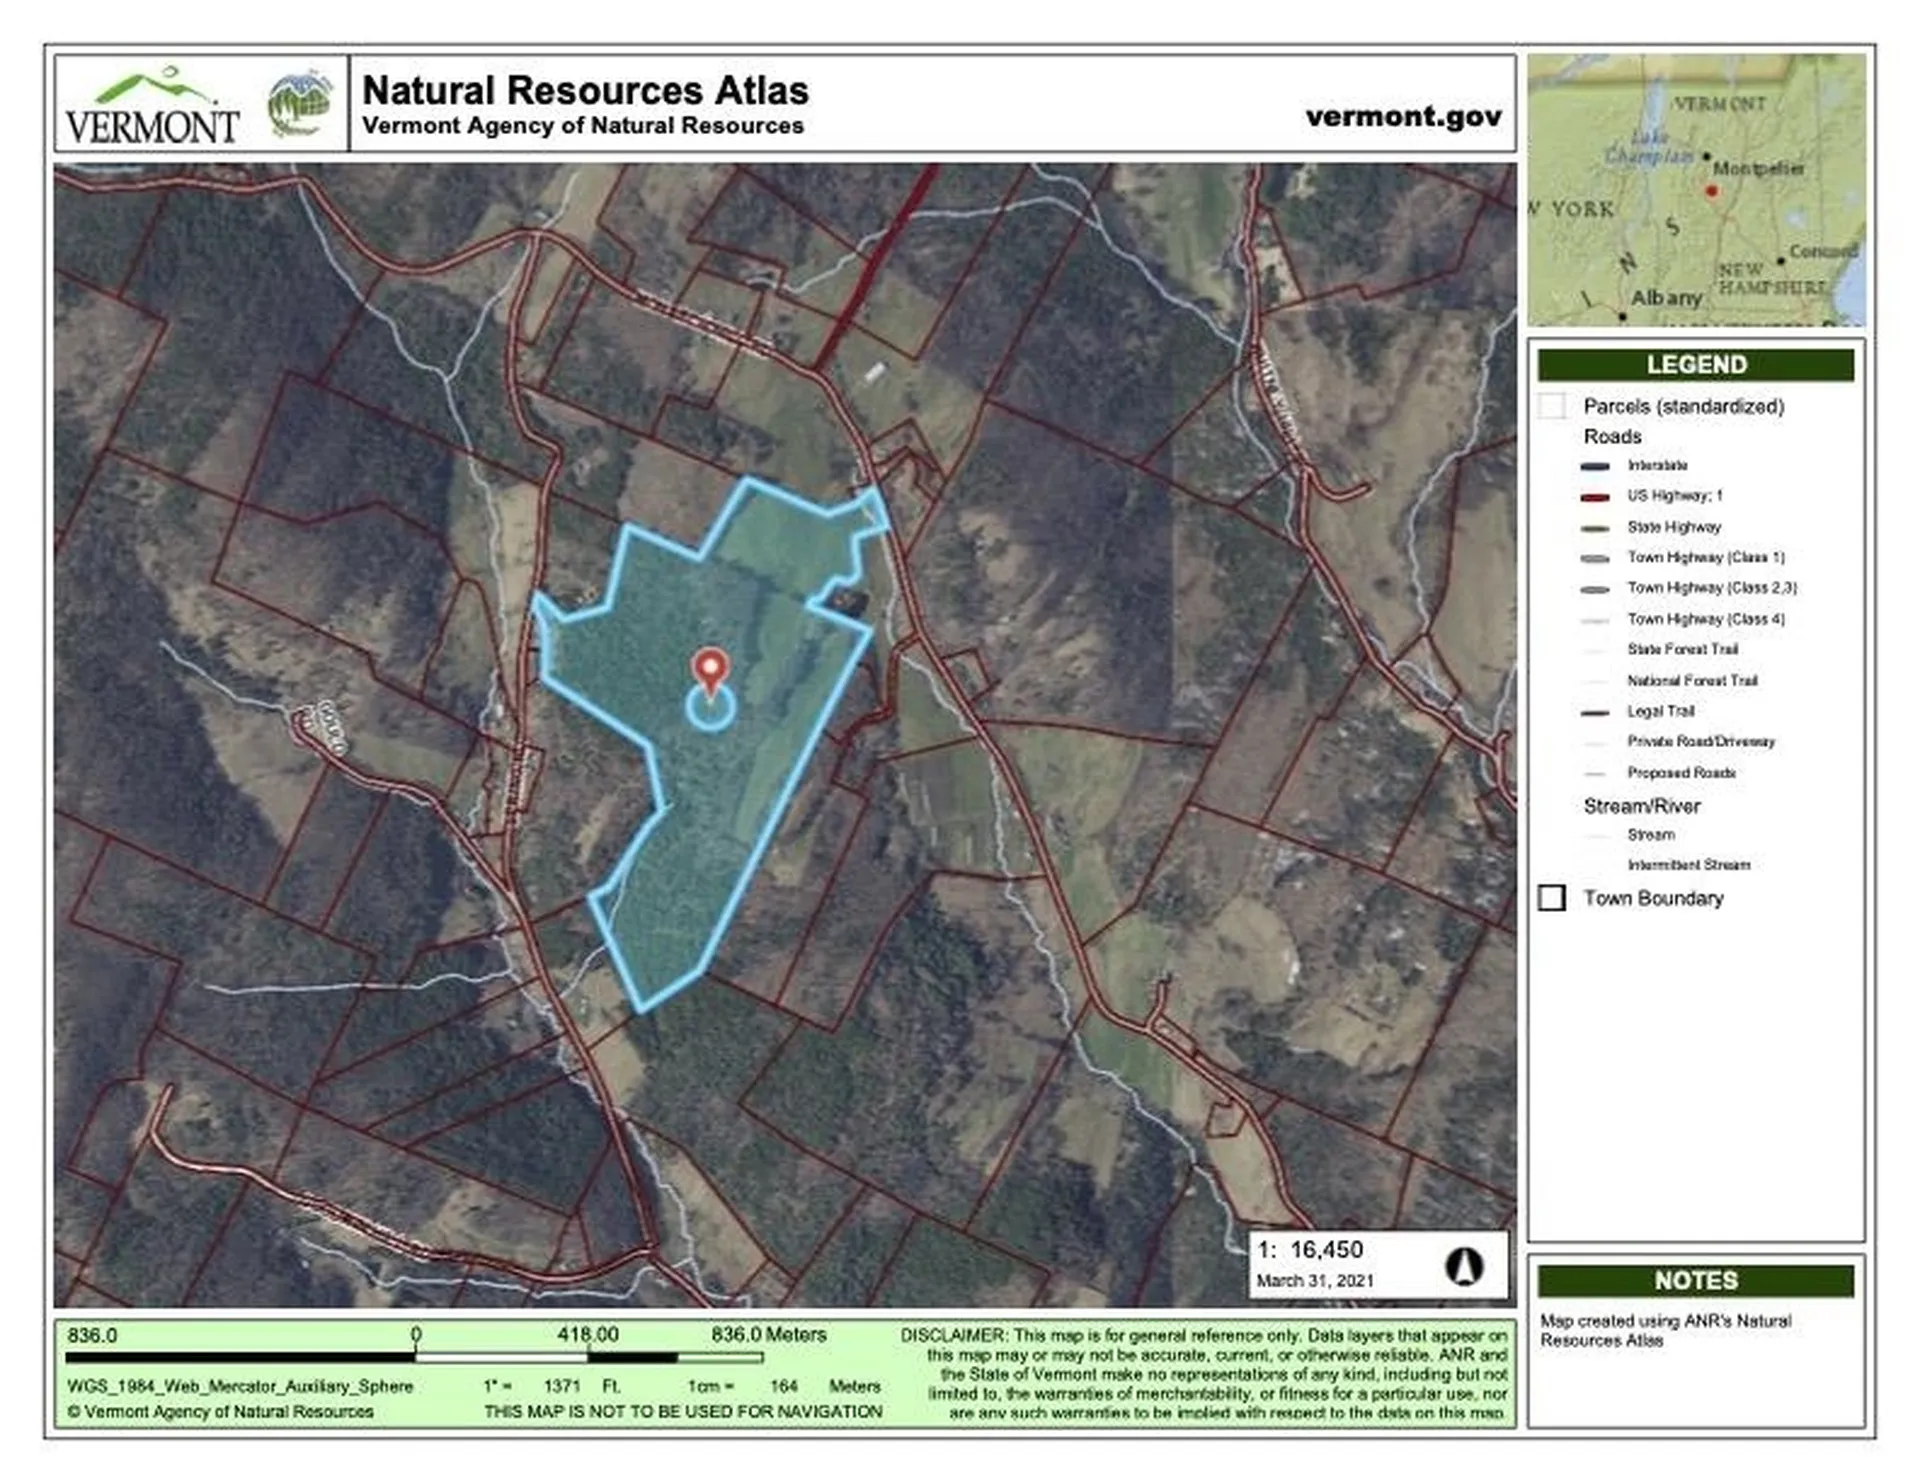Click the 1: 16,450 scale text

1310,1250
